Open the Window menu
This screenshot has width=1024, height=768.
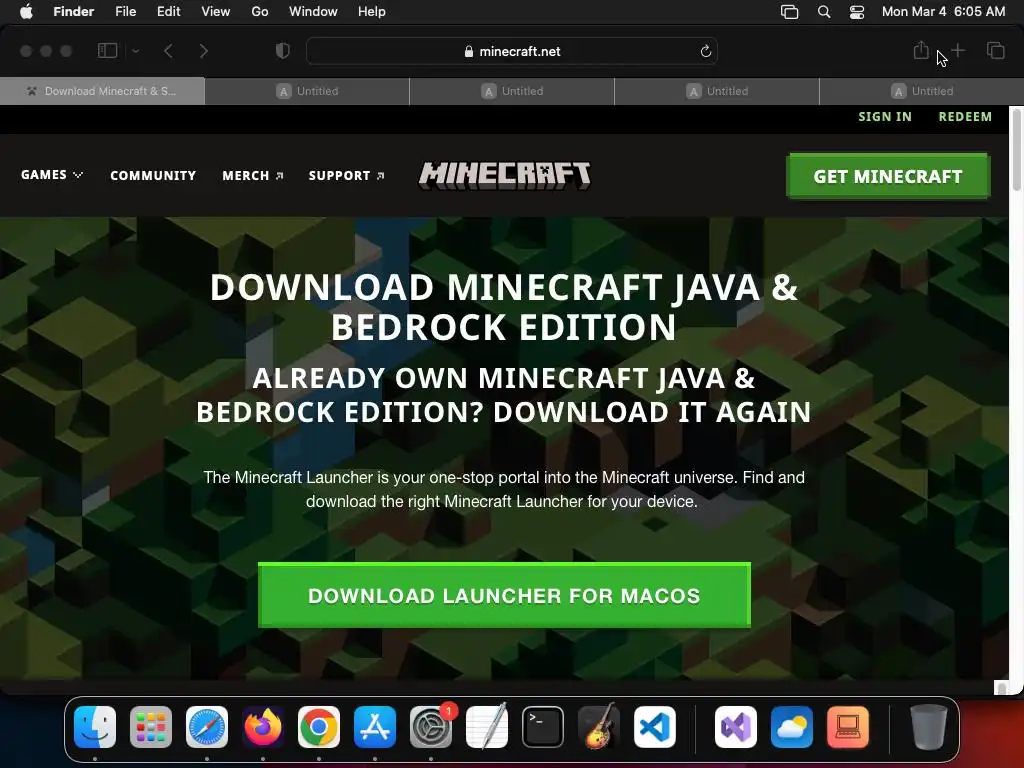tap(313, 12)
